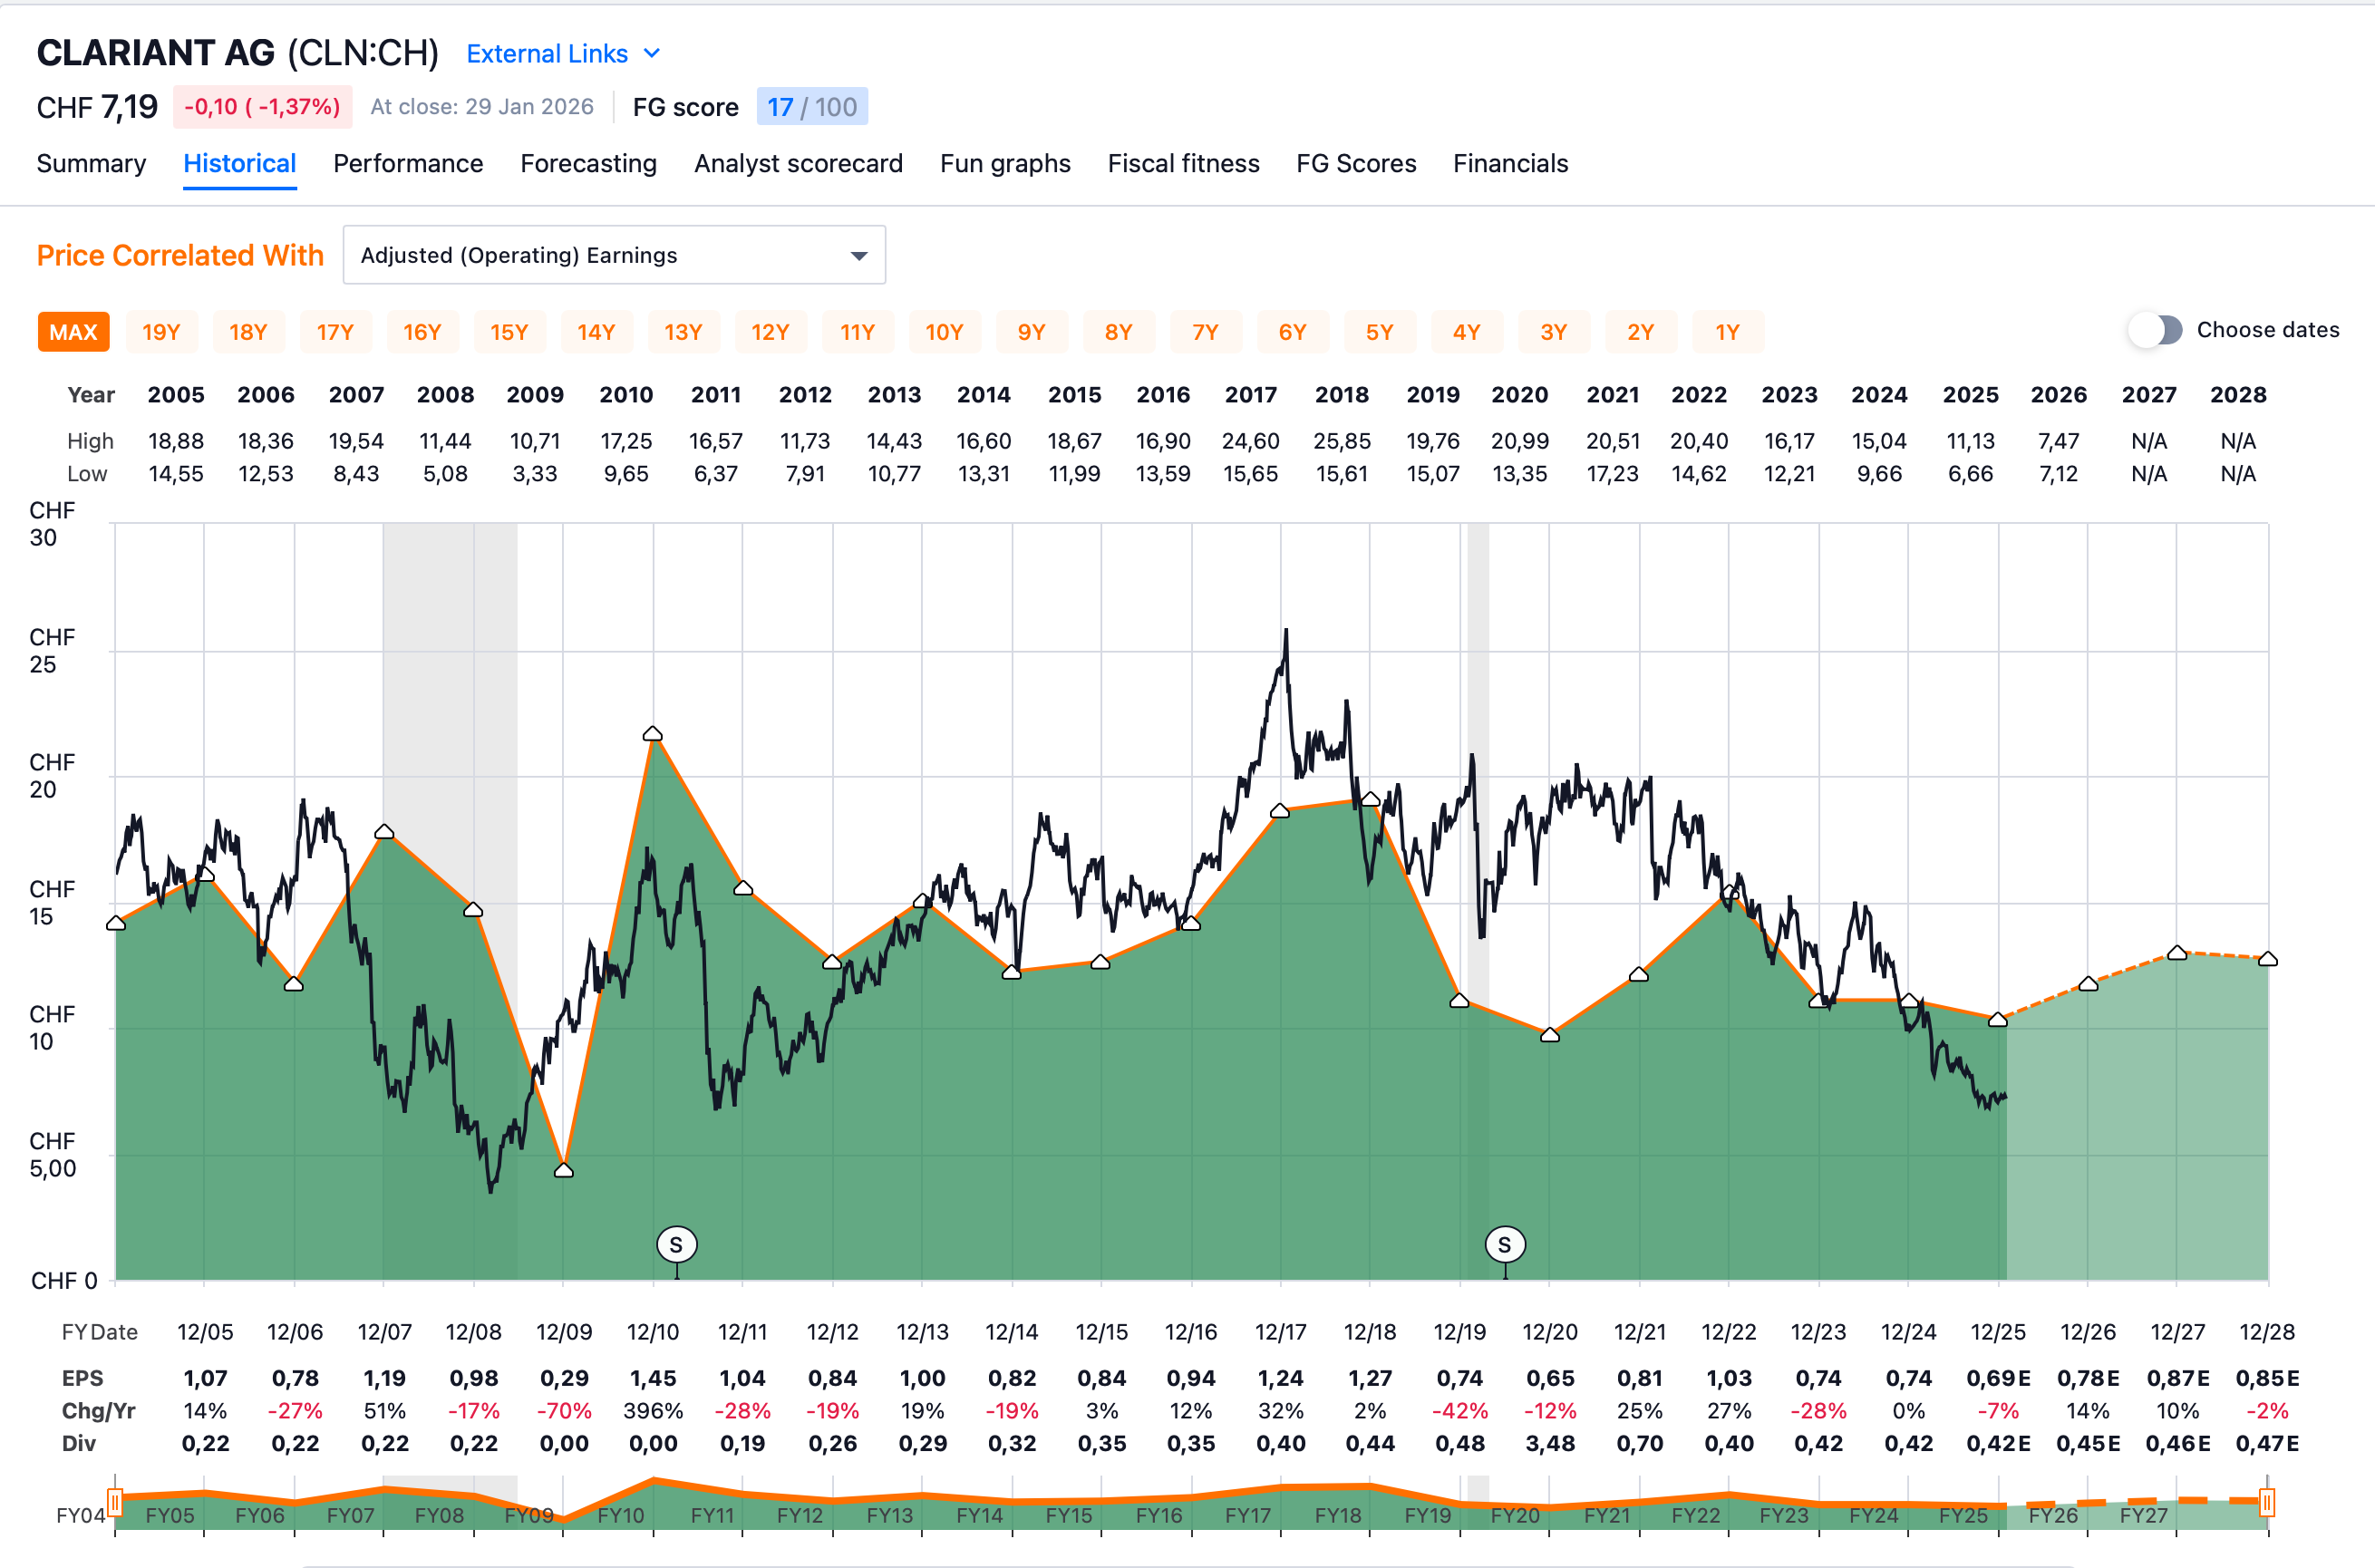Click the stock split marker near 12/19

(x=1504, y=1245)
